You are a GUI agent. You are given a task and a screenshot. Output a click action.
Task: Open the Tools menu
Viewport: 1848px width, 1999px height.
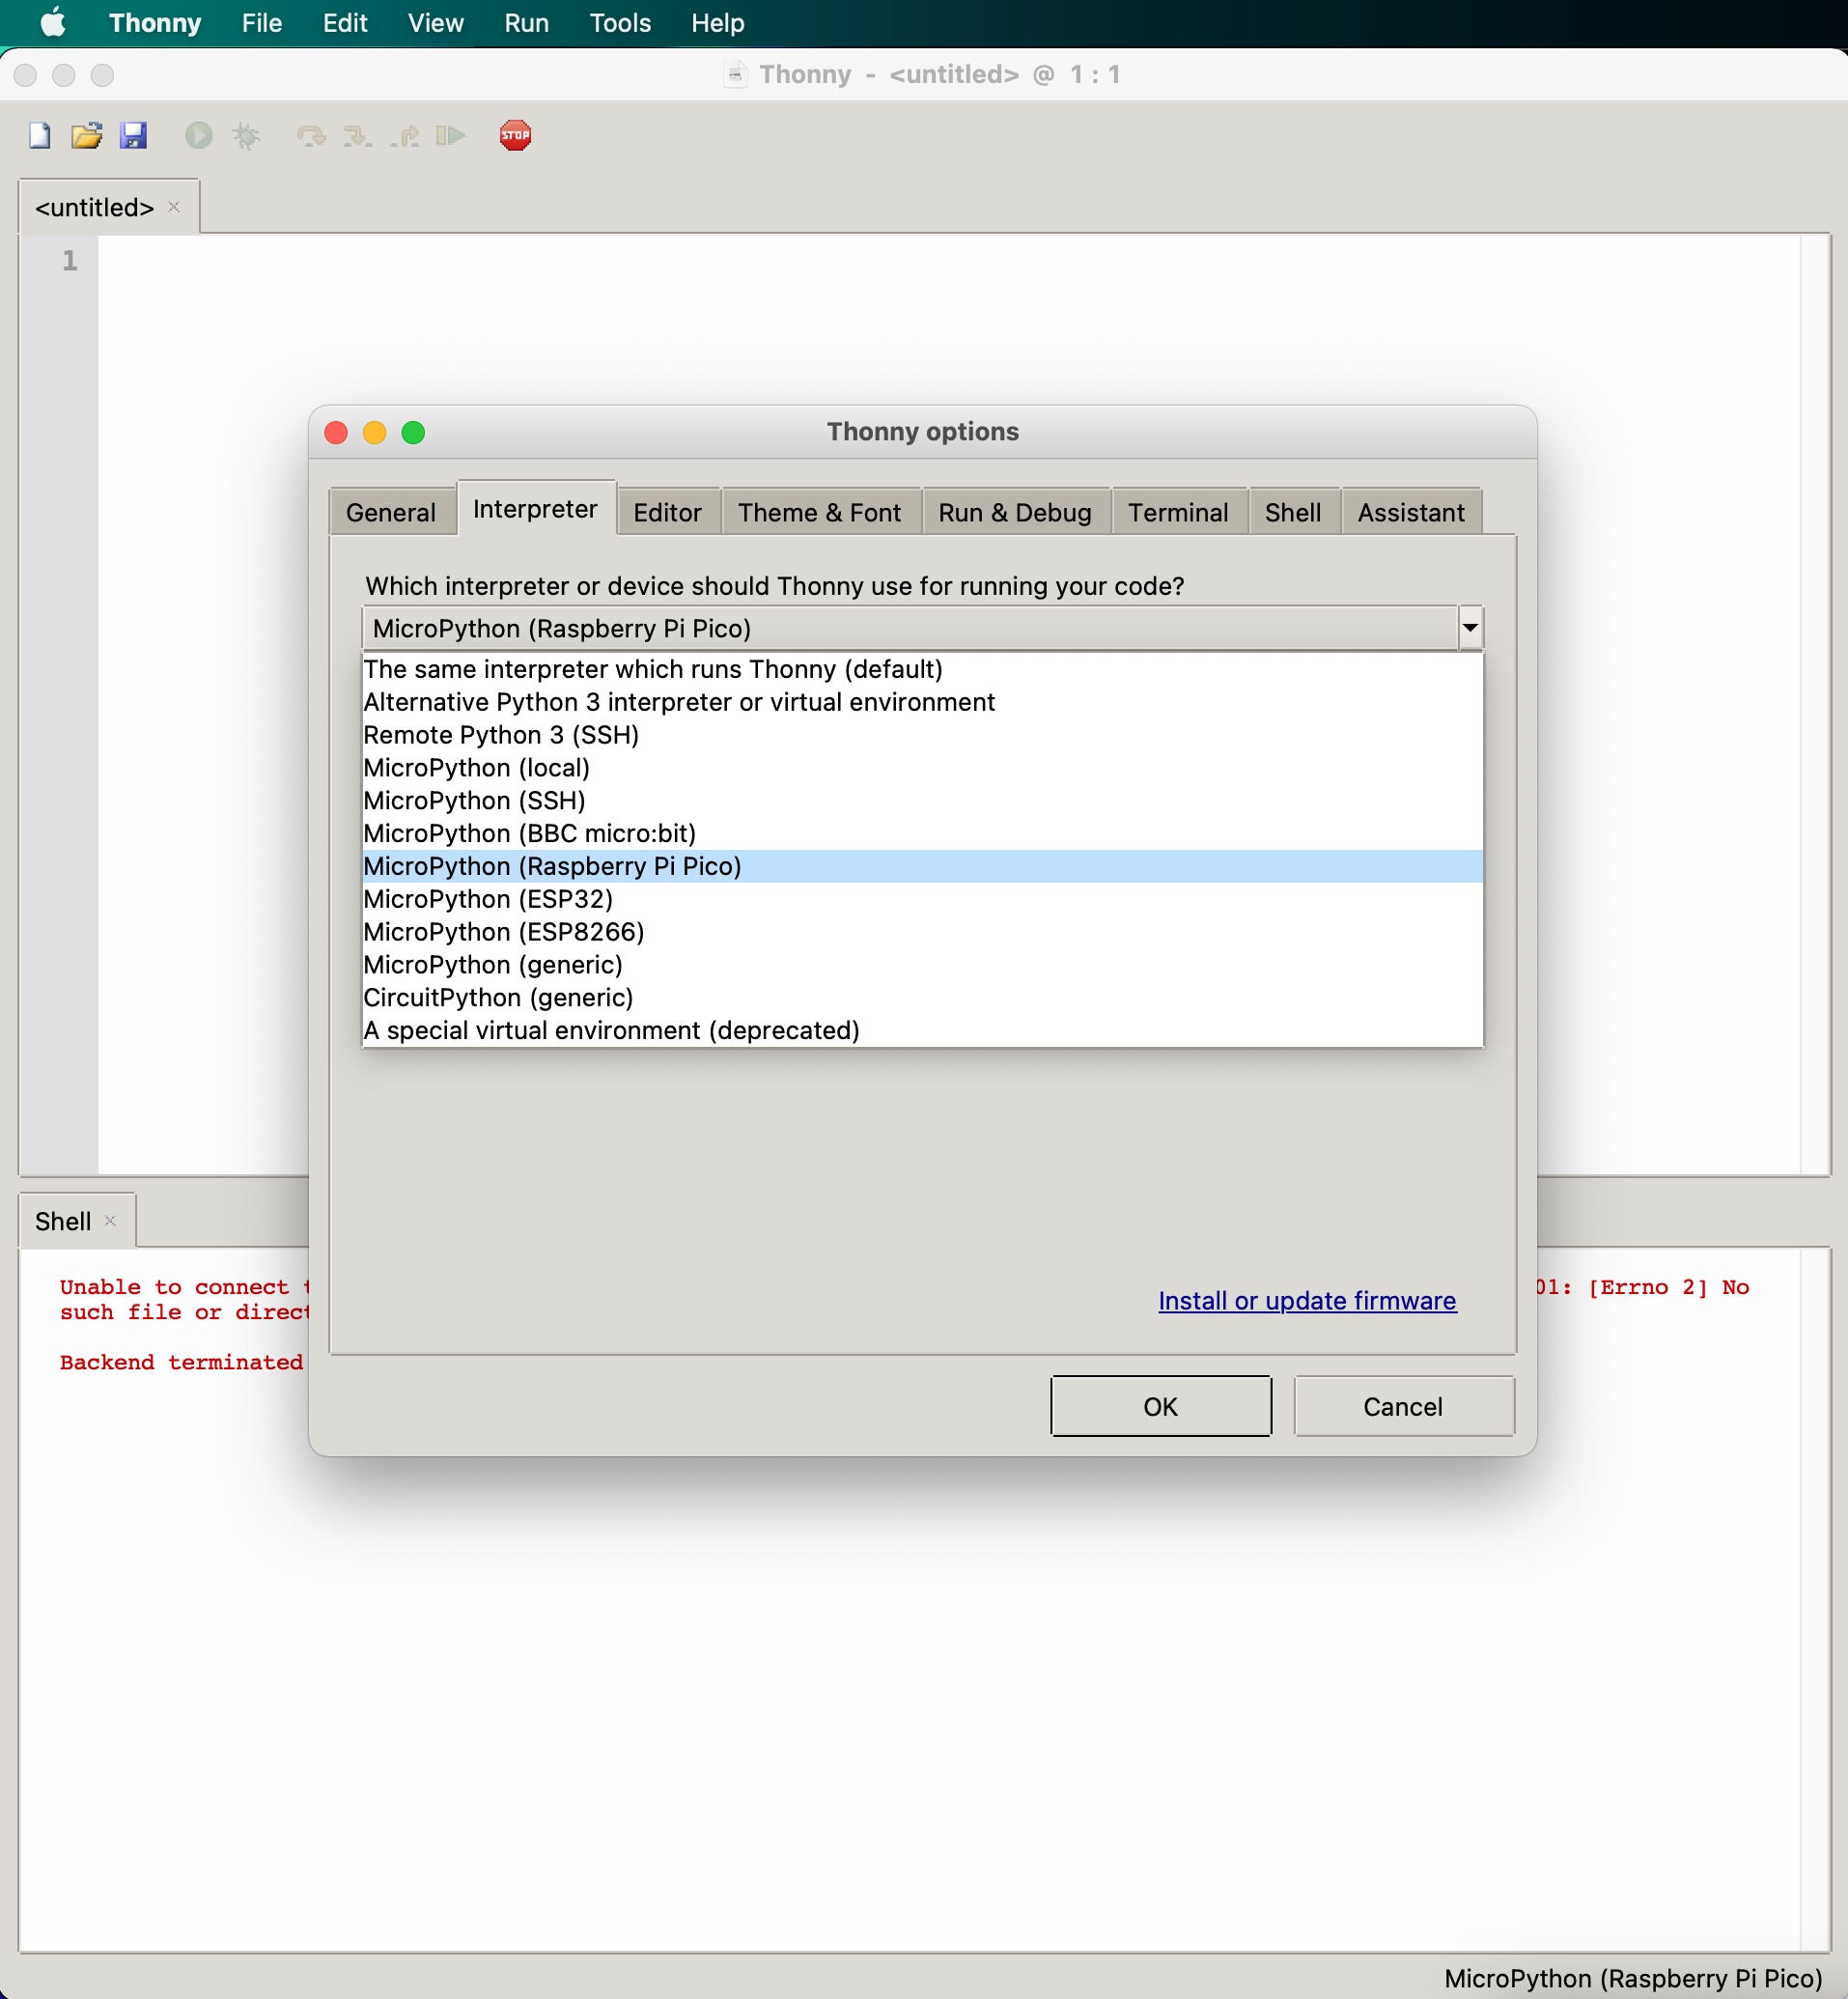[x=620, y=22]
